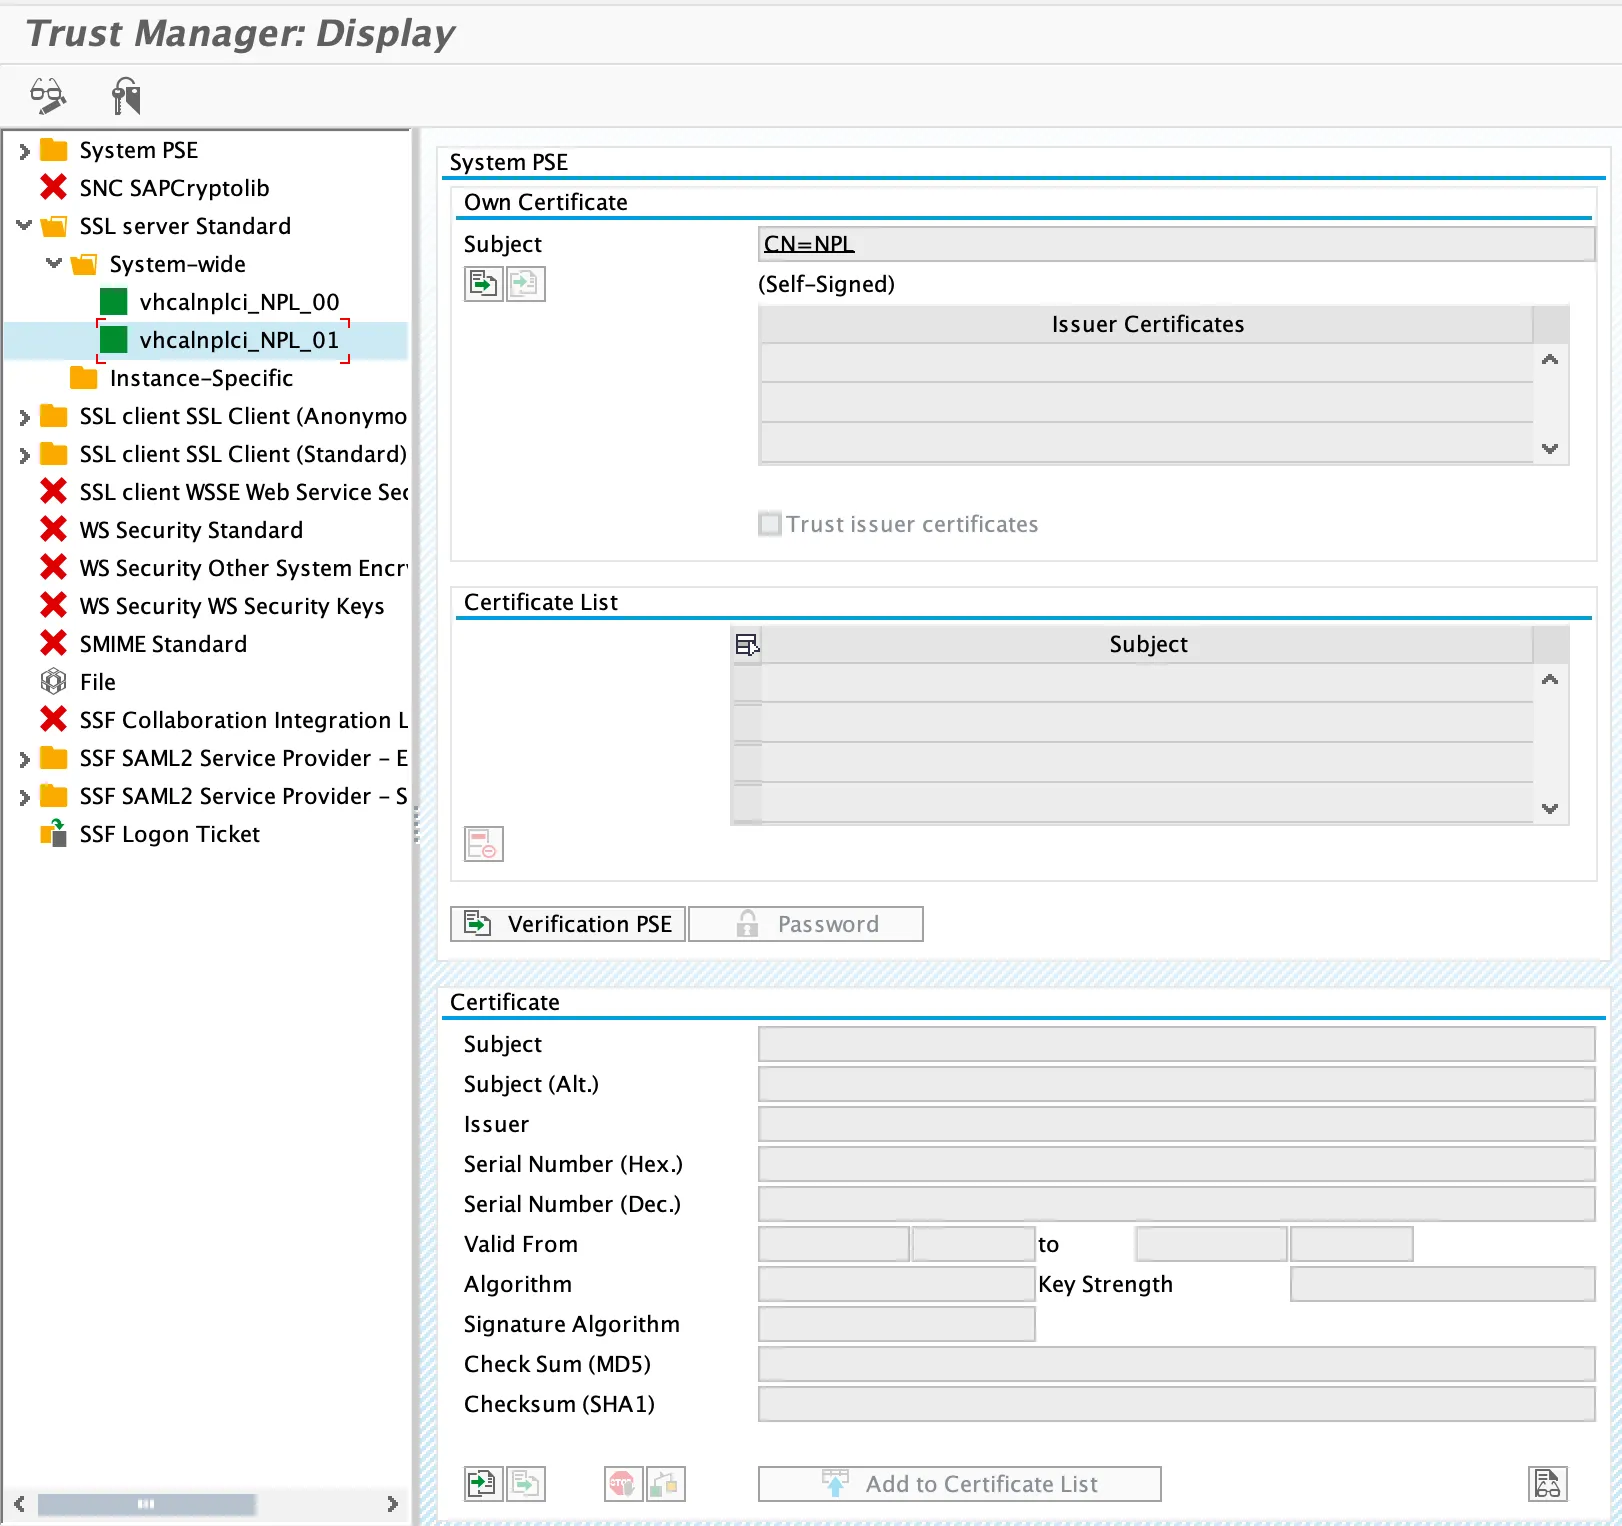This screenshot has height=1526, width=1622.
Task: Click the remove certificate icon under Certificate List
Action: [x=483, y=844]
